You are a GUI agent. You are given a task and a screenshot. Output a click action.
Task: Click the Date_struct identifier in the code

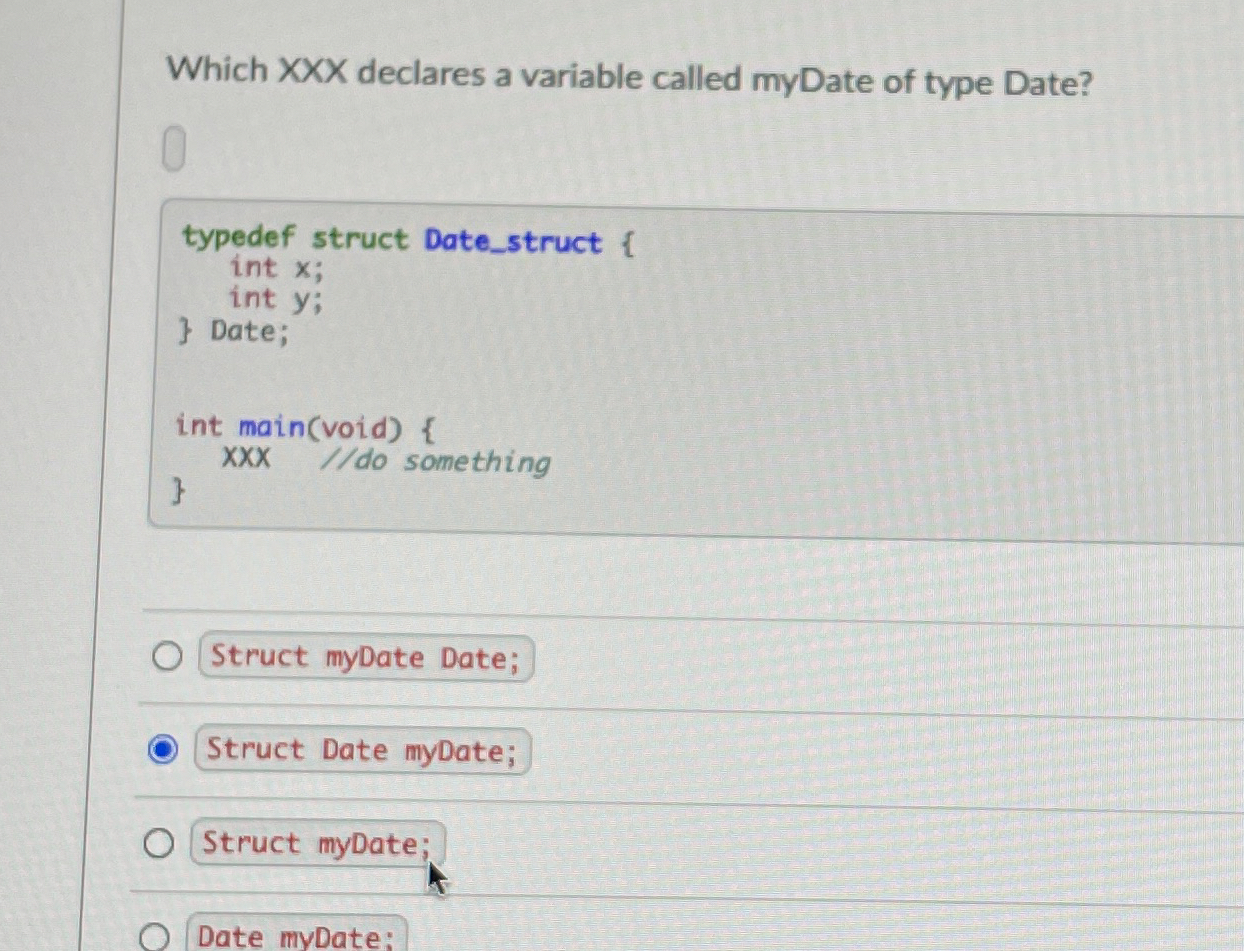point(513,242)
